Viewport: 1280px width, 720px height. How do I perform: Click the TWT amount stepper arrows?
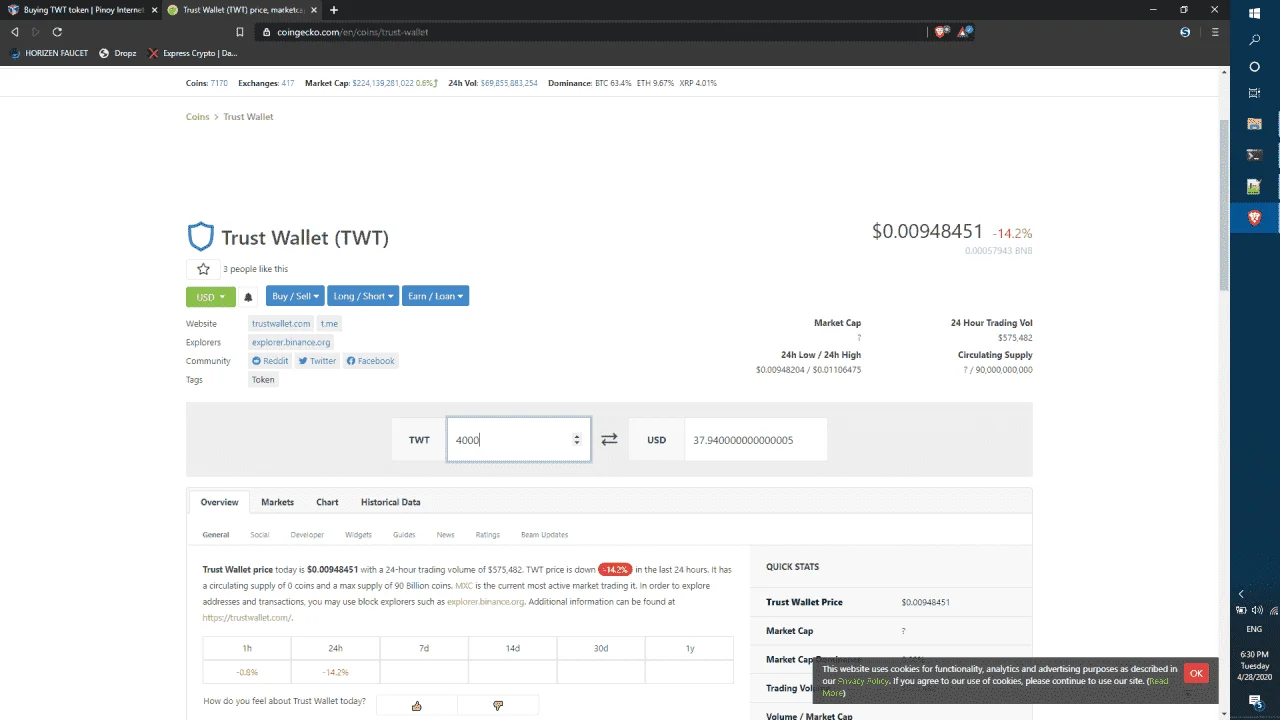(577, 440)
